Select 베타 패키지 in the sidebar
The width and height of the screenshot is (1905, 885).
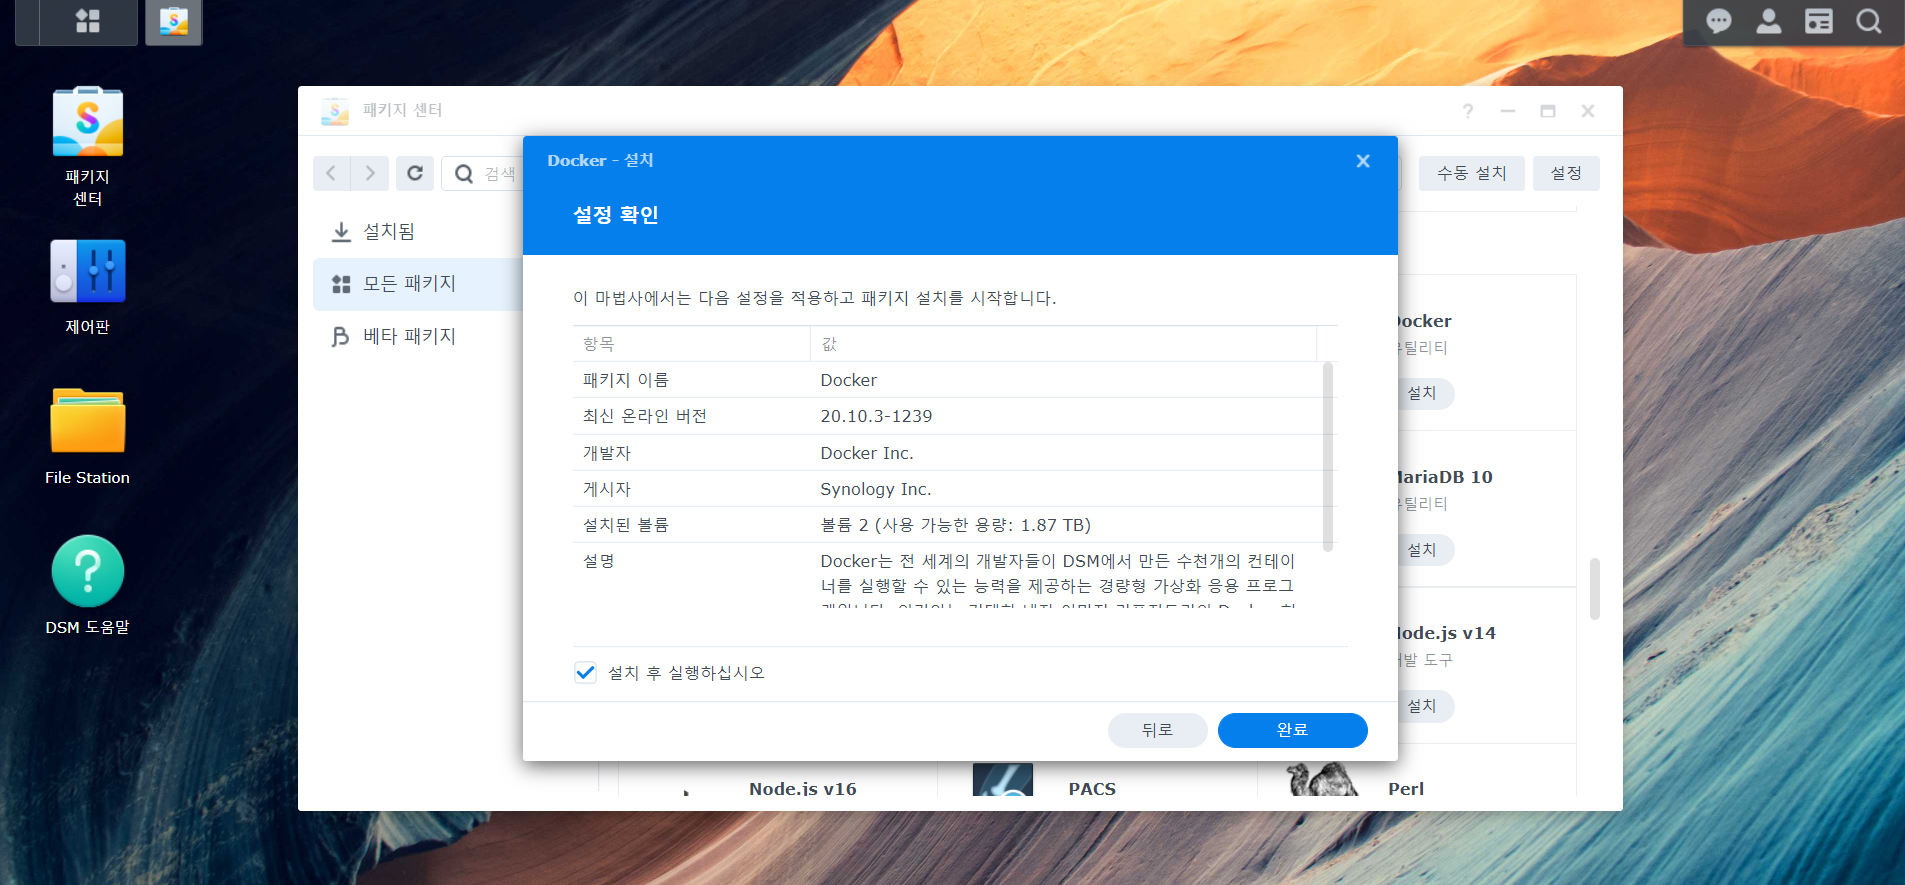(x=418, y=336)
